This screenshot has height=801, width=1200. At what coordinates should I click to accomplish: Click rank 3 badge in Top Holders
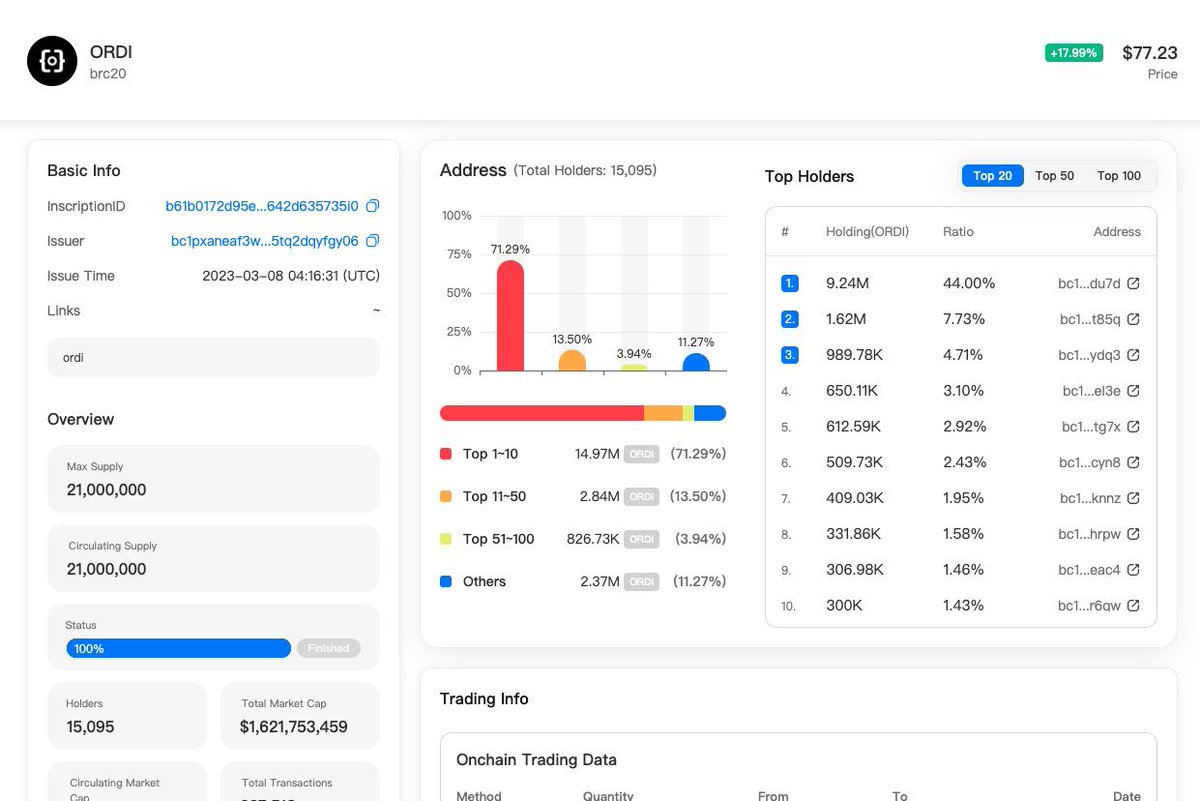pos(789,355)
